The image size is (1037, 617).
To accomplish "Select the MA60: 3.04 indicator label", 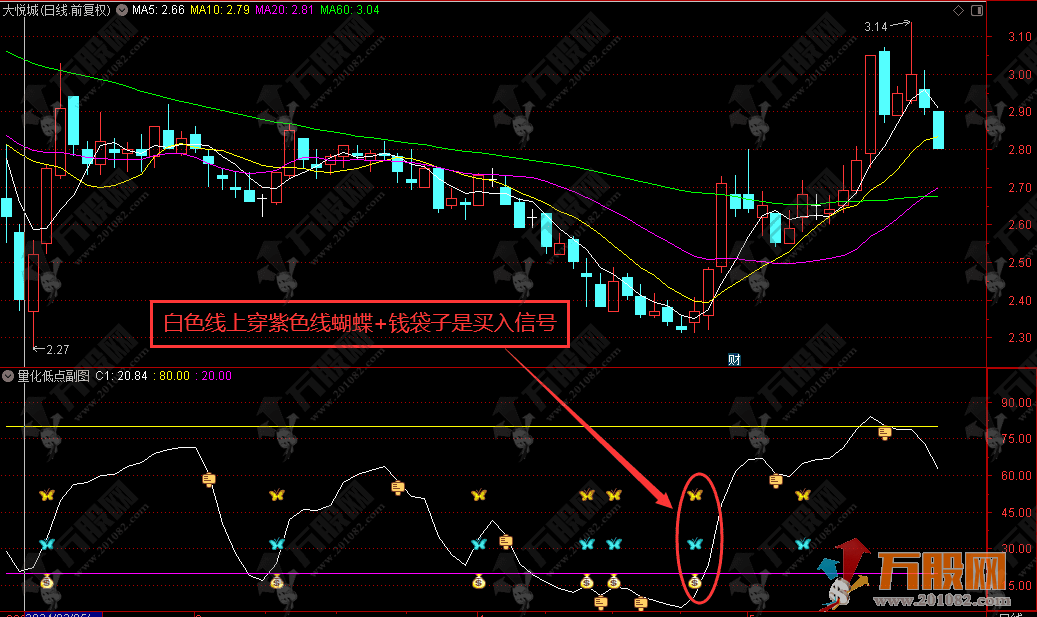I will tap(350, 10).
